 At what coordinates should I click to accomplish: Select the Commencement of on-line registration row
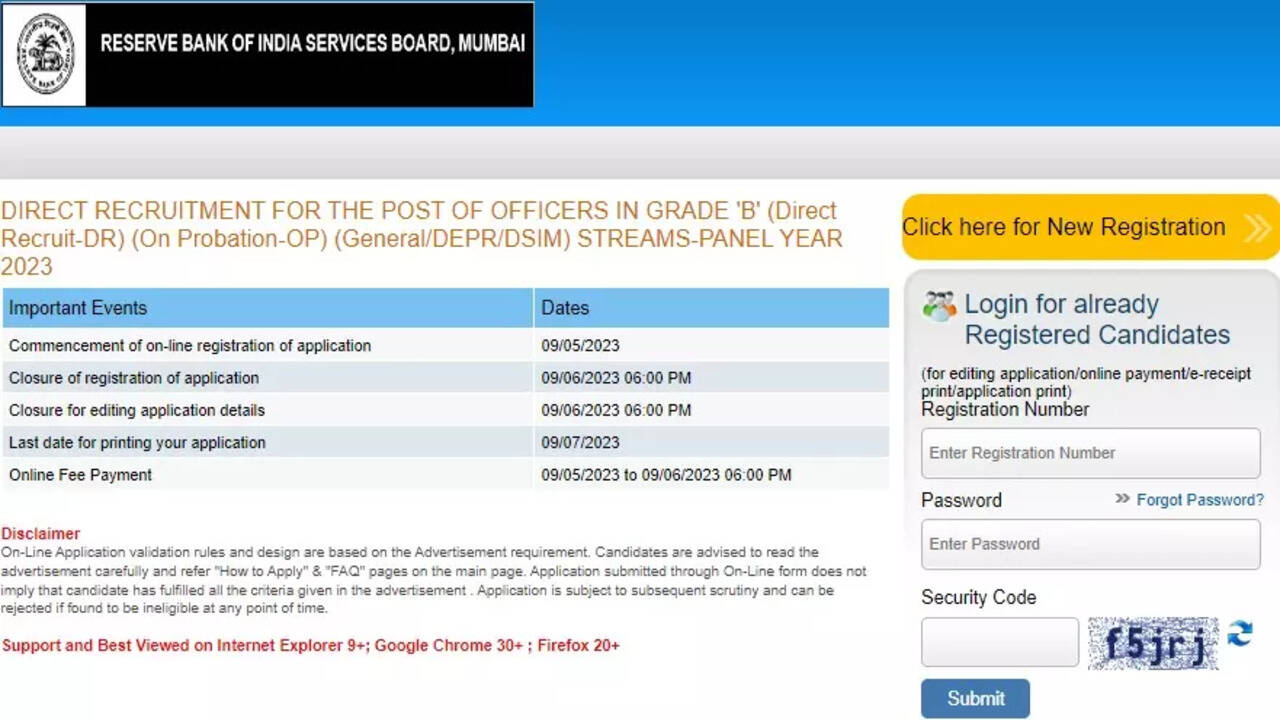coord(190,346)
